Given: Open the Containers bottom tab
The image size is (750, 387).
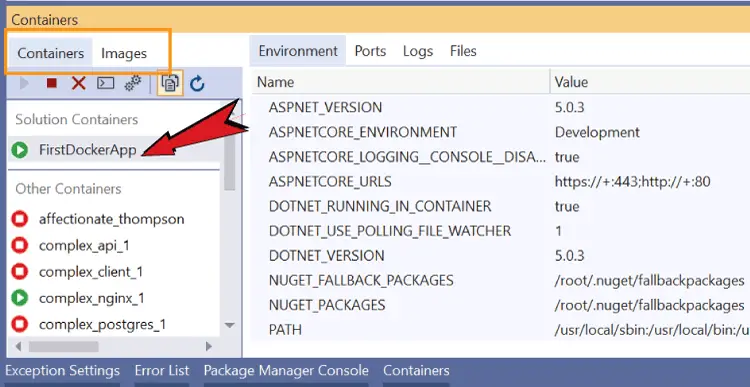Looking at the screenshot, I should pyautogui.click(x=416, y=371).
